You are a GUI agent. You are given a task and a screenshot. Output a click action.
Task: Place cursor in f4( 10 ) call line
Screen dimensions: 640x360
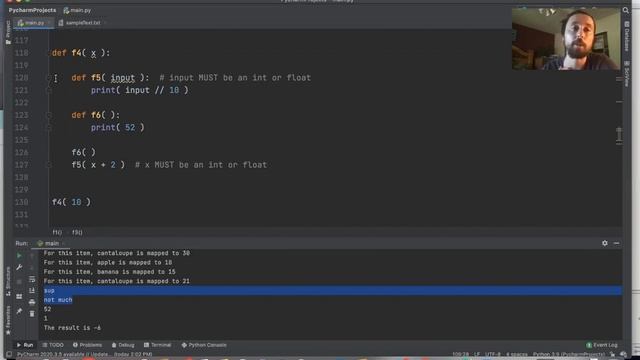pos(71,202)
